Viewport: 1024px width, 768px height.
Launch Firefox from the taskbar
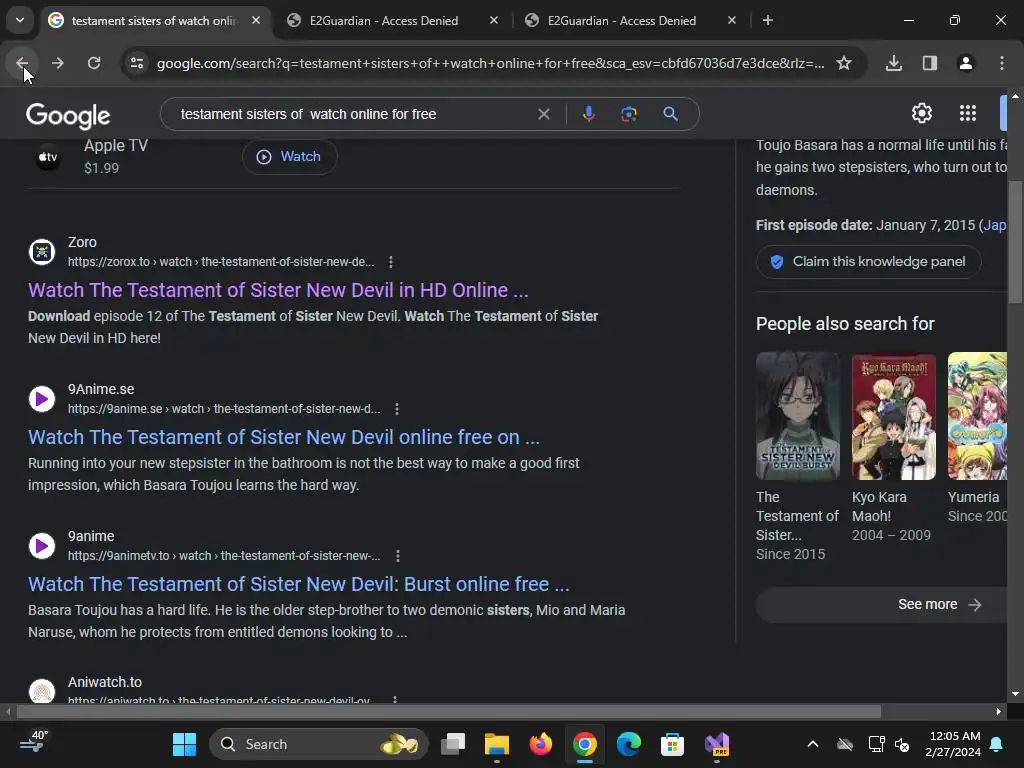pyautogui.click(x=540, y=744)
